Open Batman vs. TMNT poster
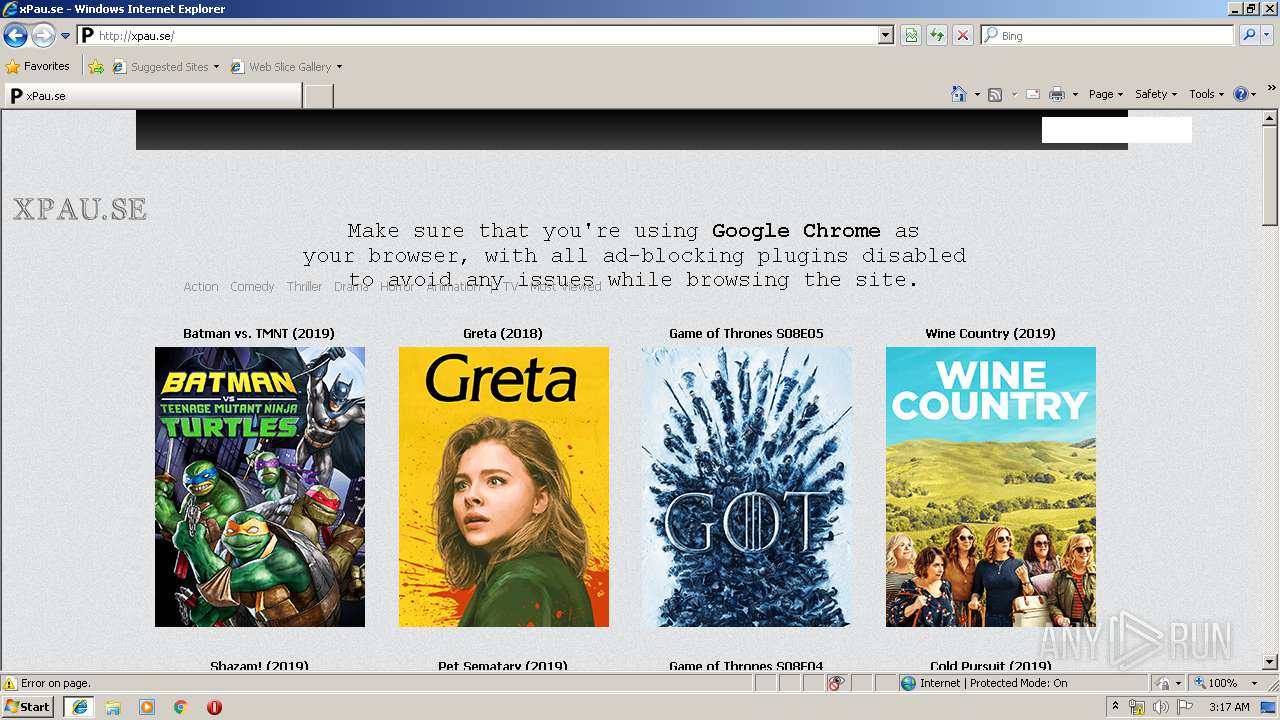1280x720 pixels. pyautogui.click(x=260, y=487)
